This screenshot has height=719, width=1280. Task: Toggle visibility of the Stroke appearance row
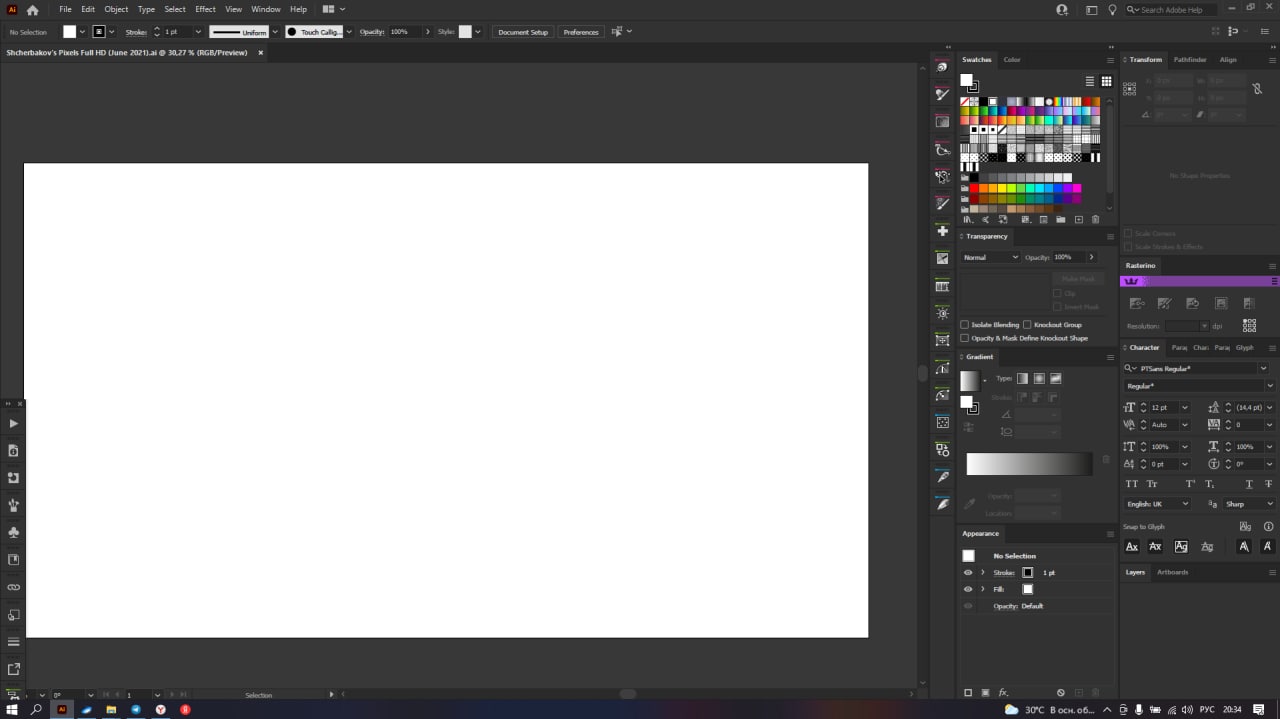pos(967,573)
